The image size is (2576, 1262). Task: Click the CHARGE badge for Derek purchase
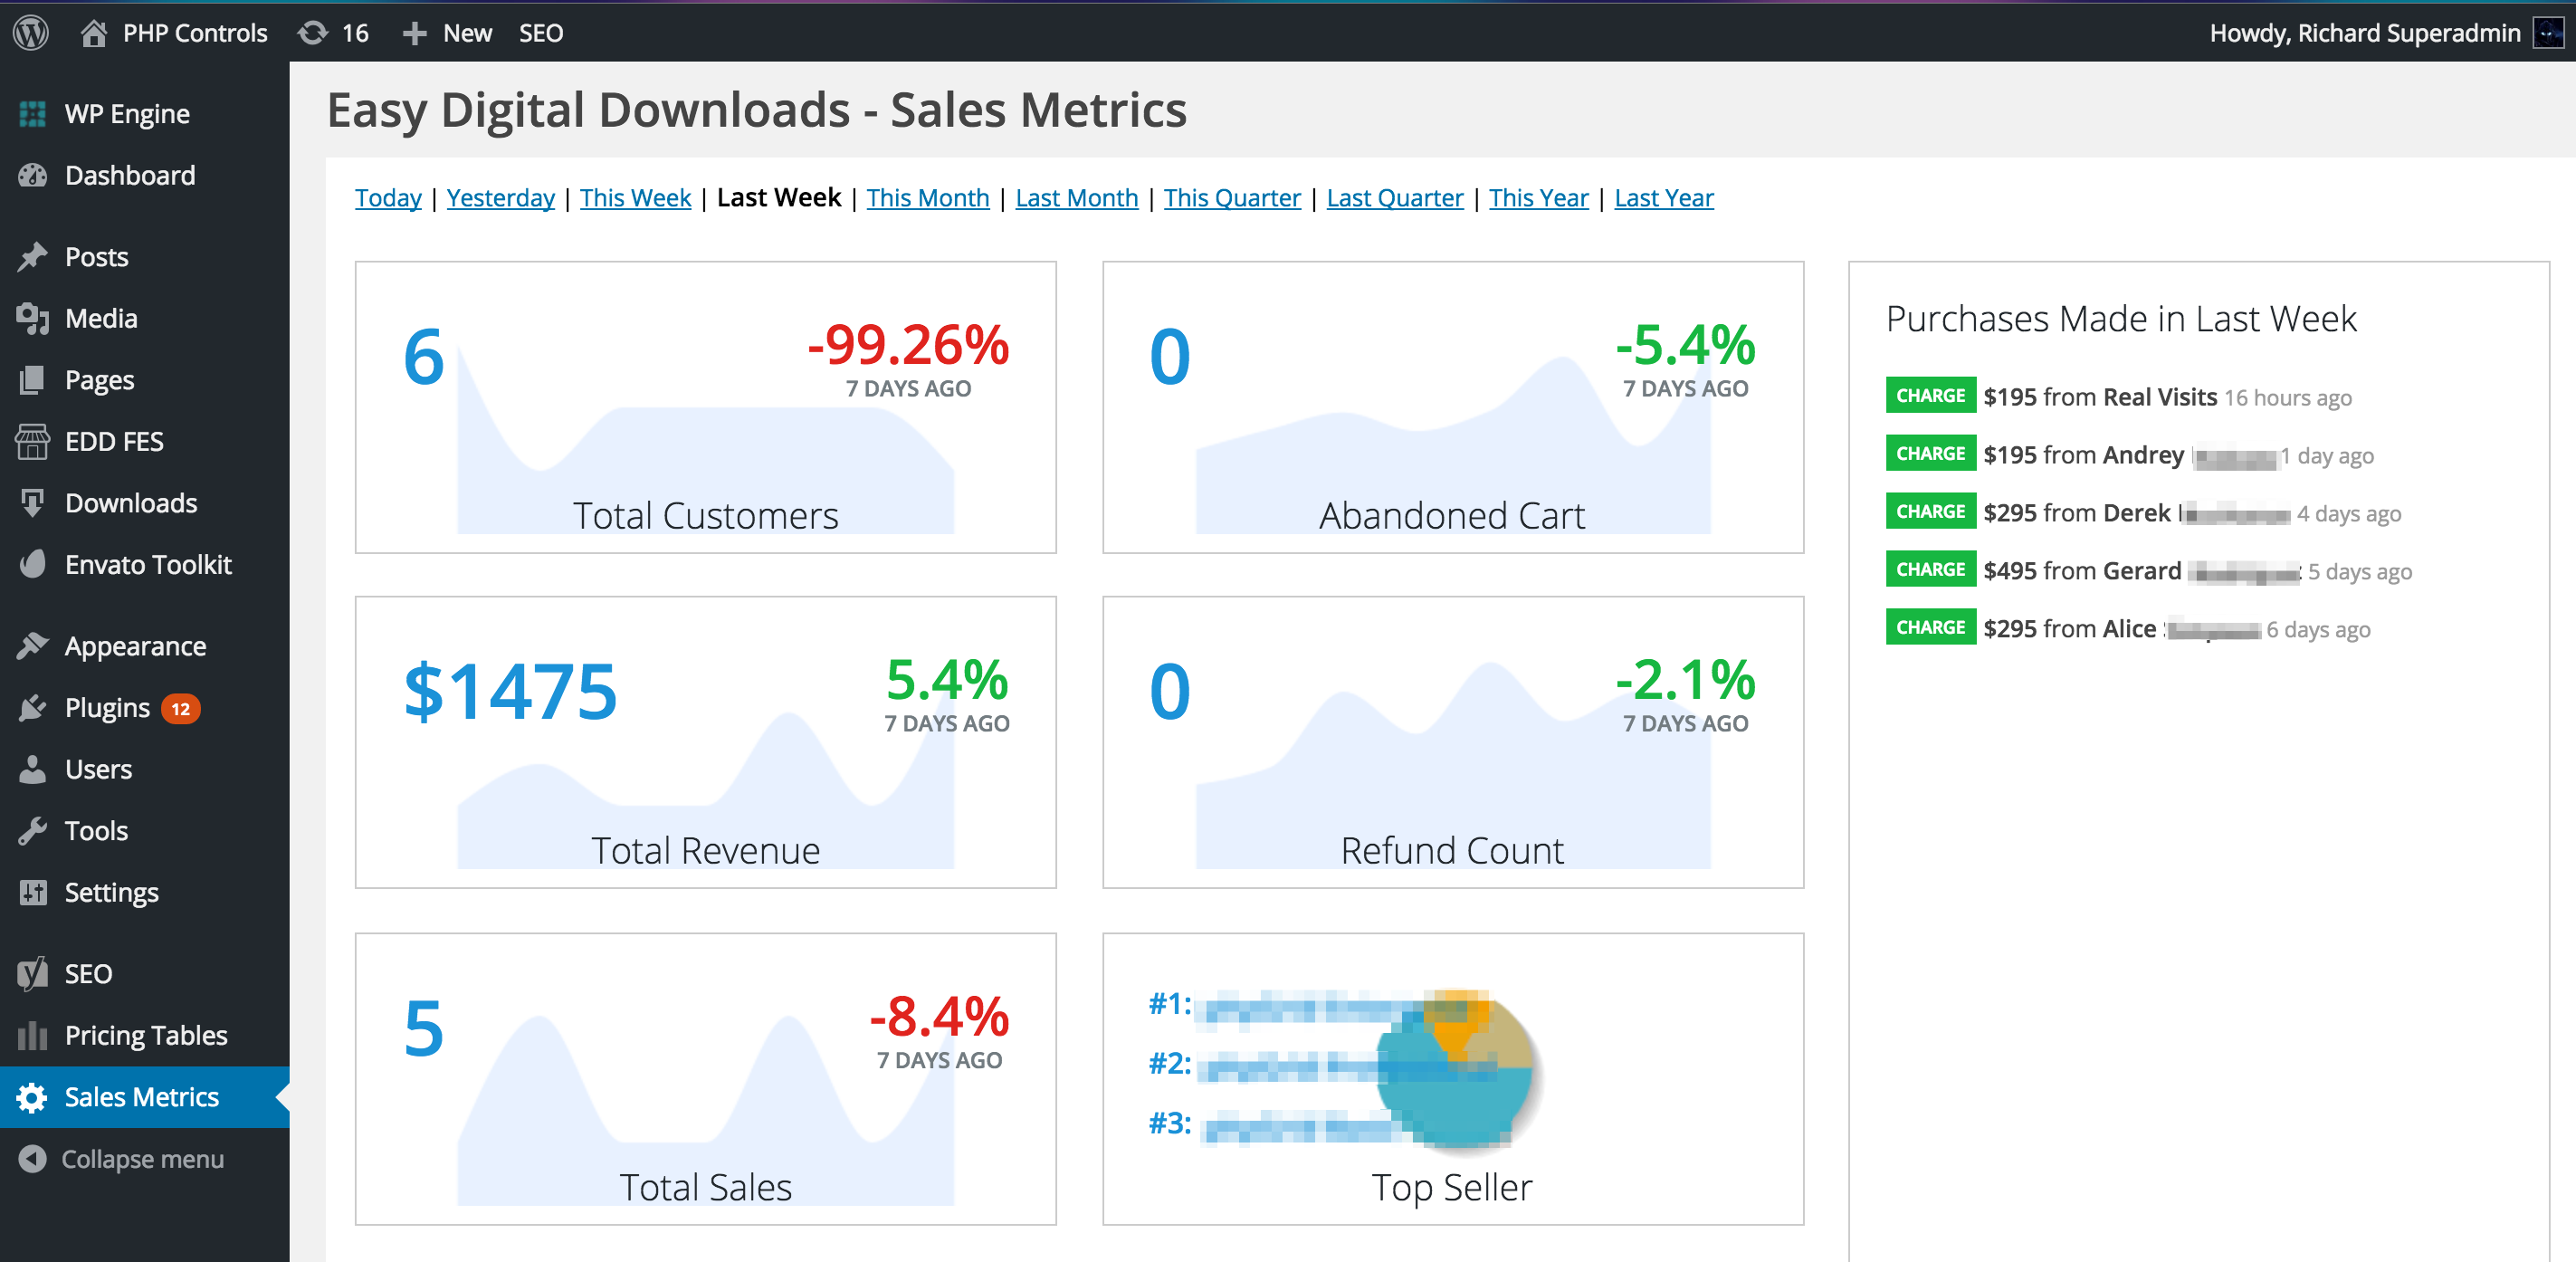(x=1930, y=511)
